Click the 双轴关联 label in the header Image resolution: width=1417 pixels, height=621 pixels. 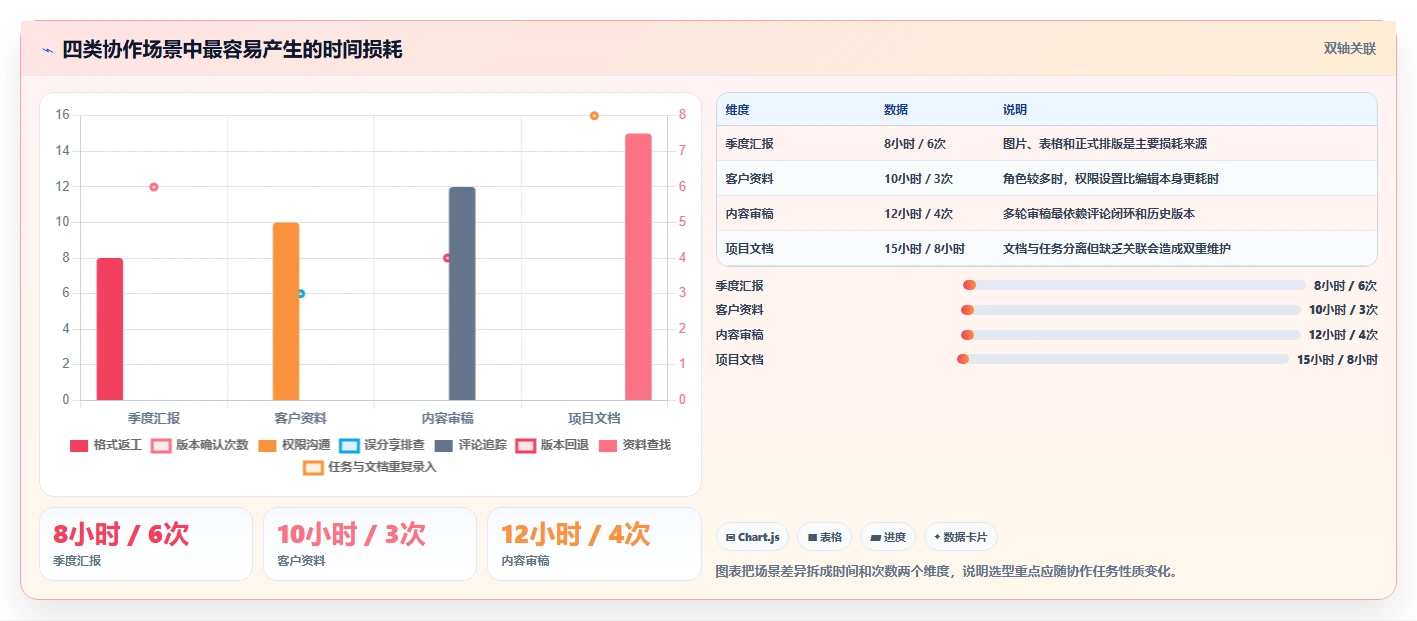(x=1350, y=49)
